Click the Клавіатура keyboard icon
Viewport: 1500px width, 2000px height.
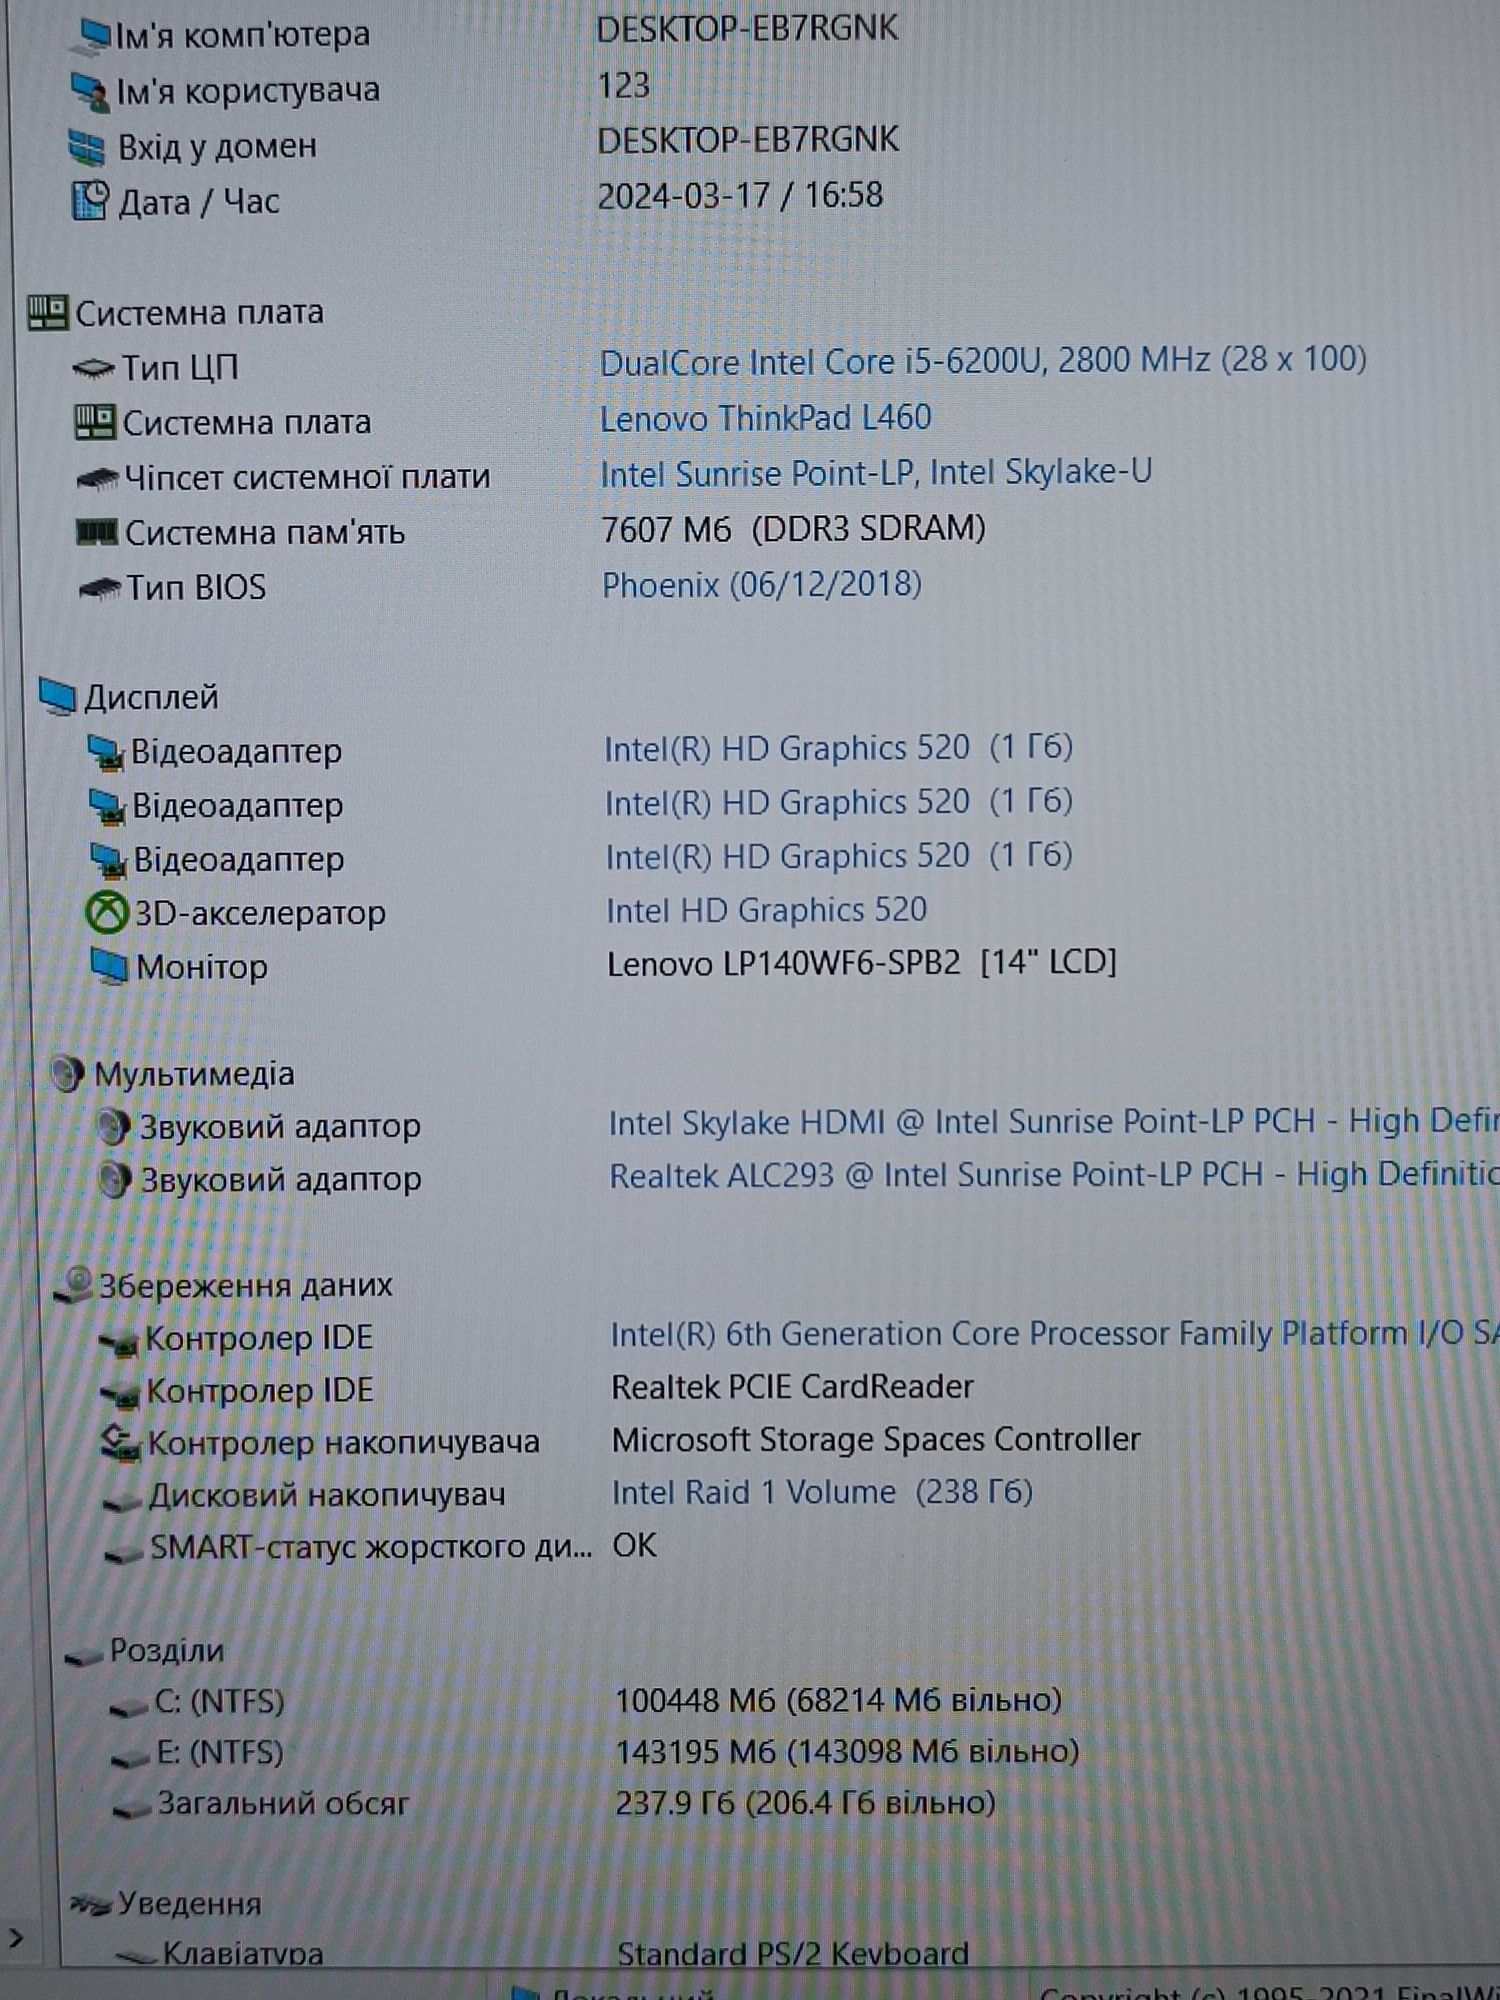(x=137, y=1955)
